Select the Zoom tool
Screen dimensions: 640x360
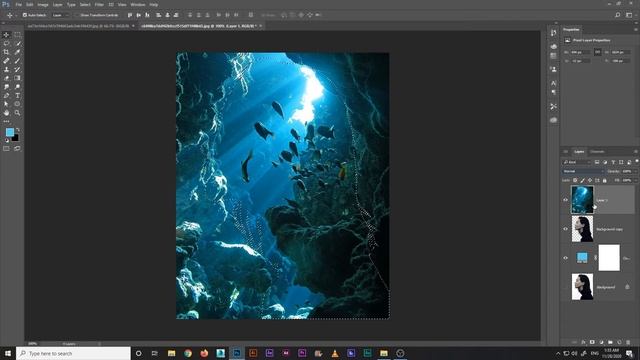[x=17, y=113]
